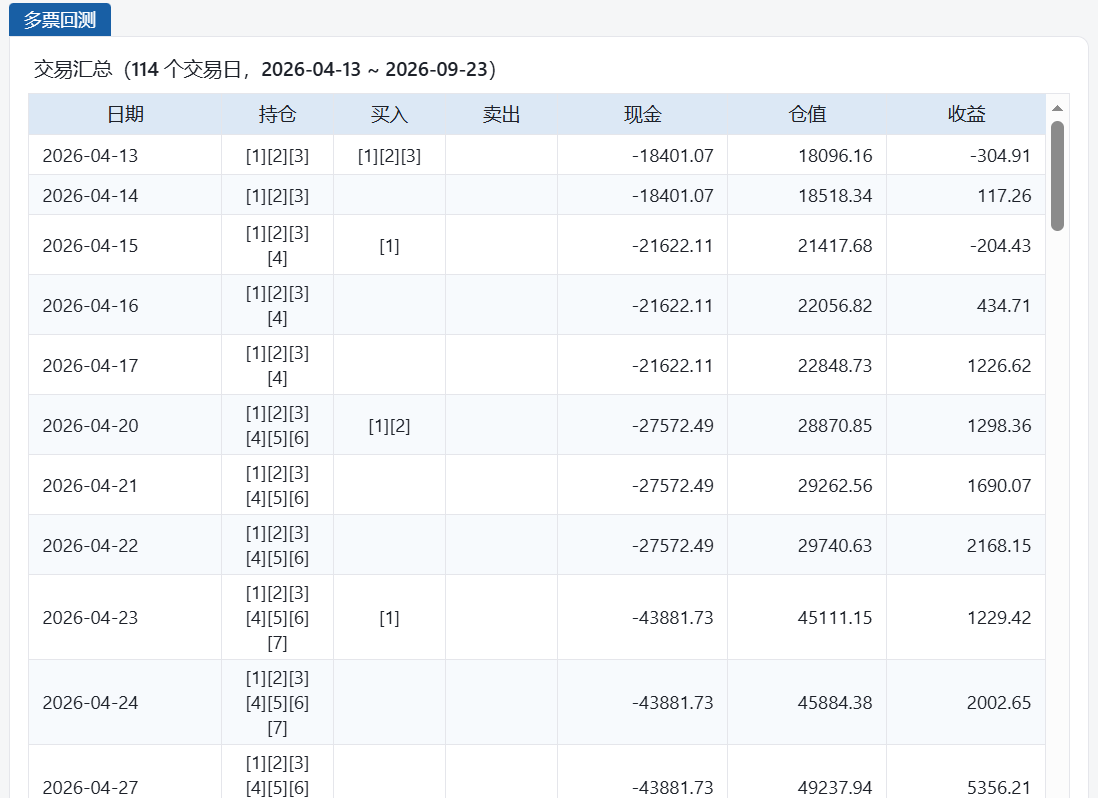Screen dimensions: 1098x798
Task: Click the 收益 value -304.91
Action: (x=1001, y=155)
